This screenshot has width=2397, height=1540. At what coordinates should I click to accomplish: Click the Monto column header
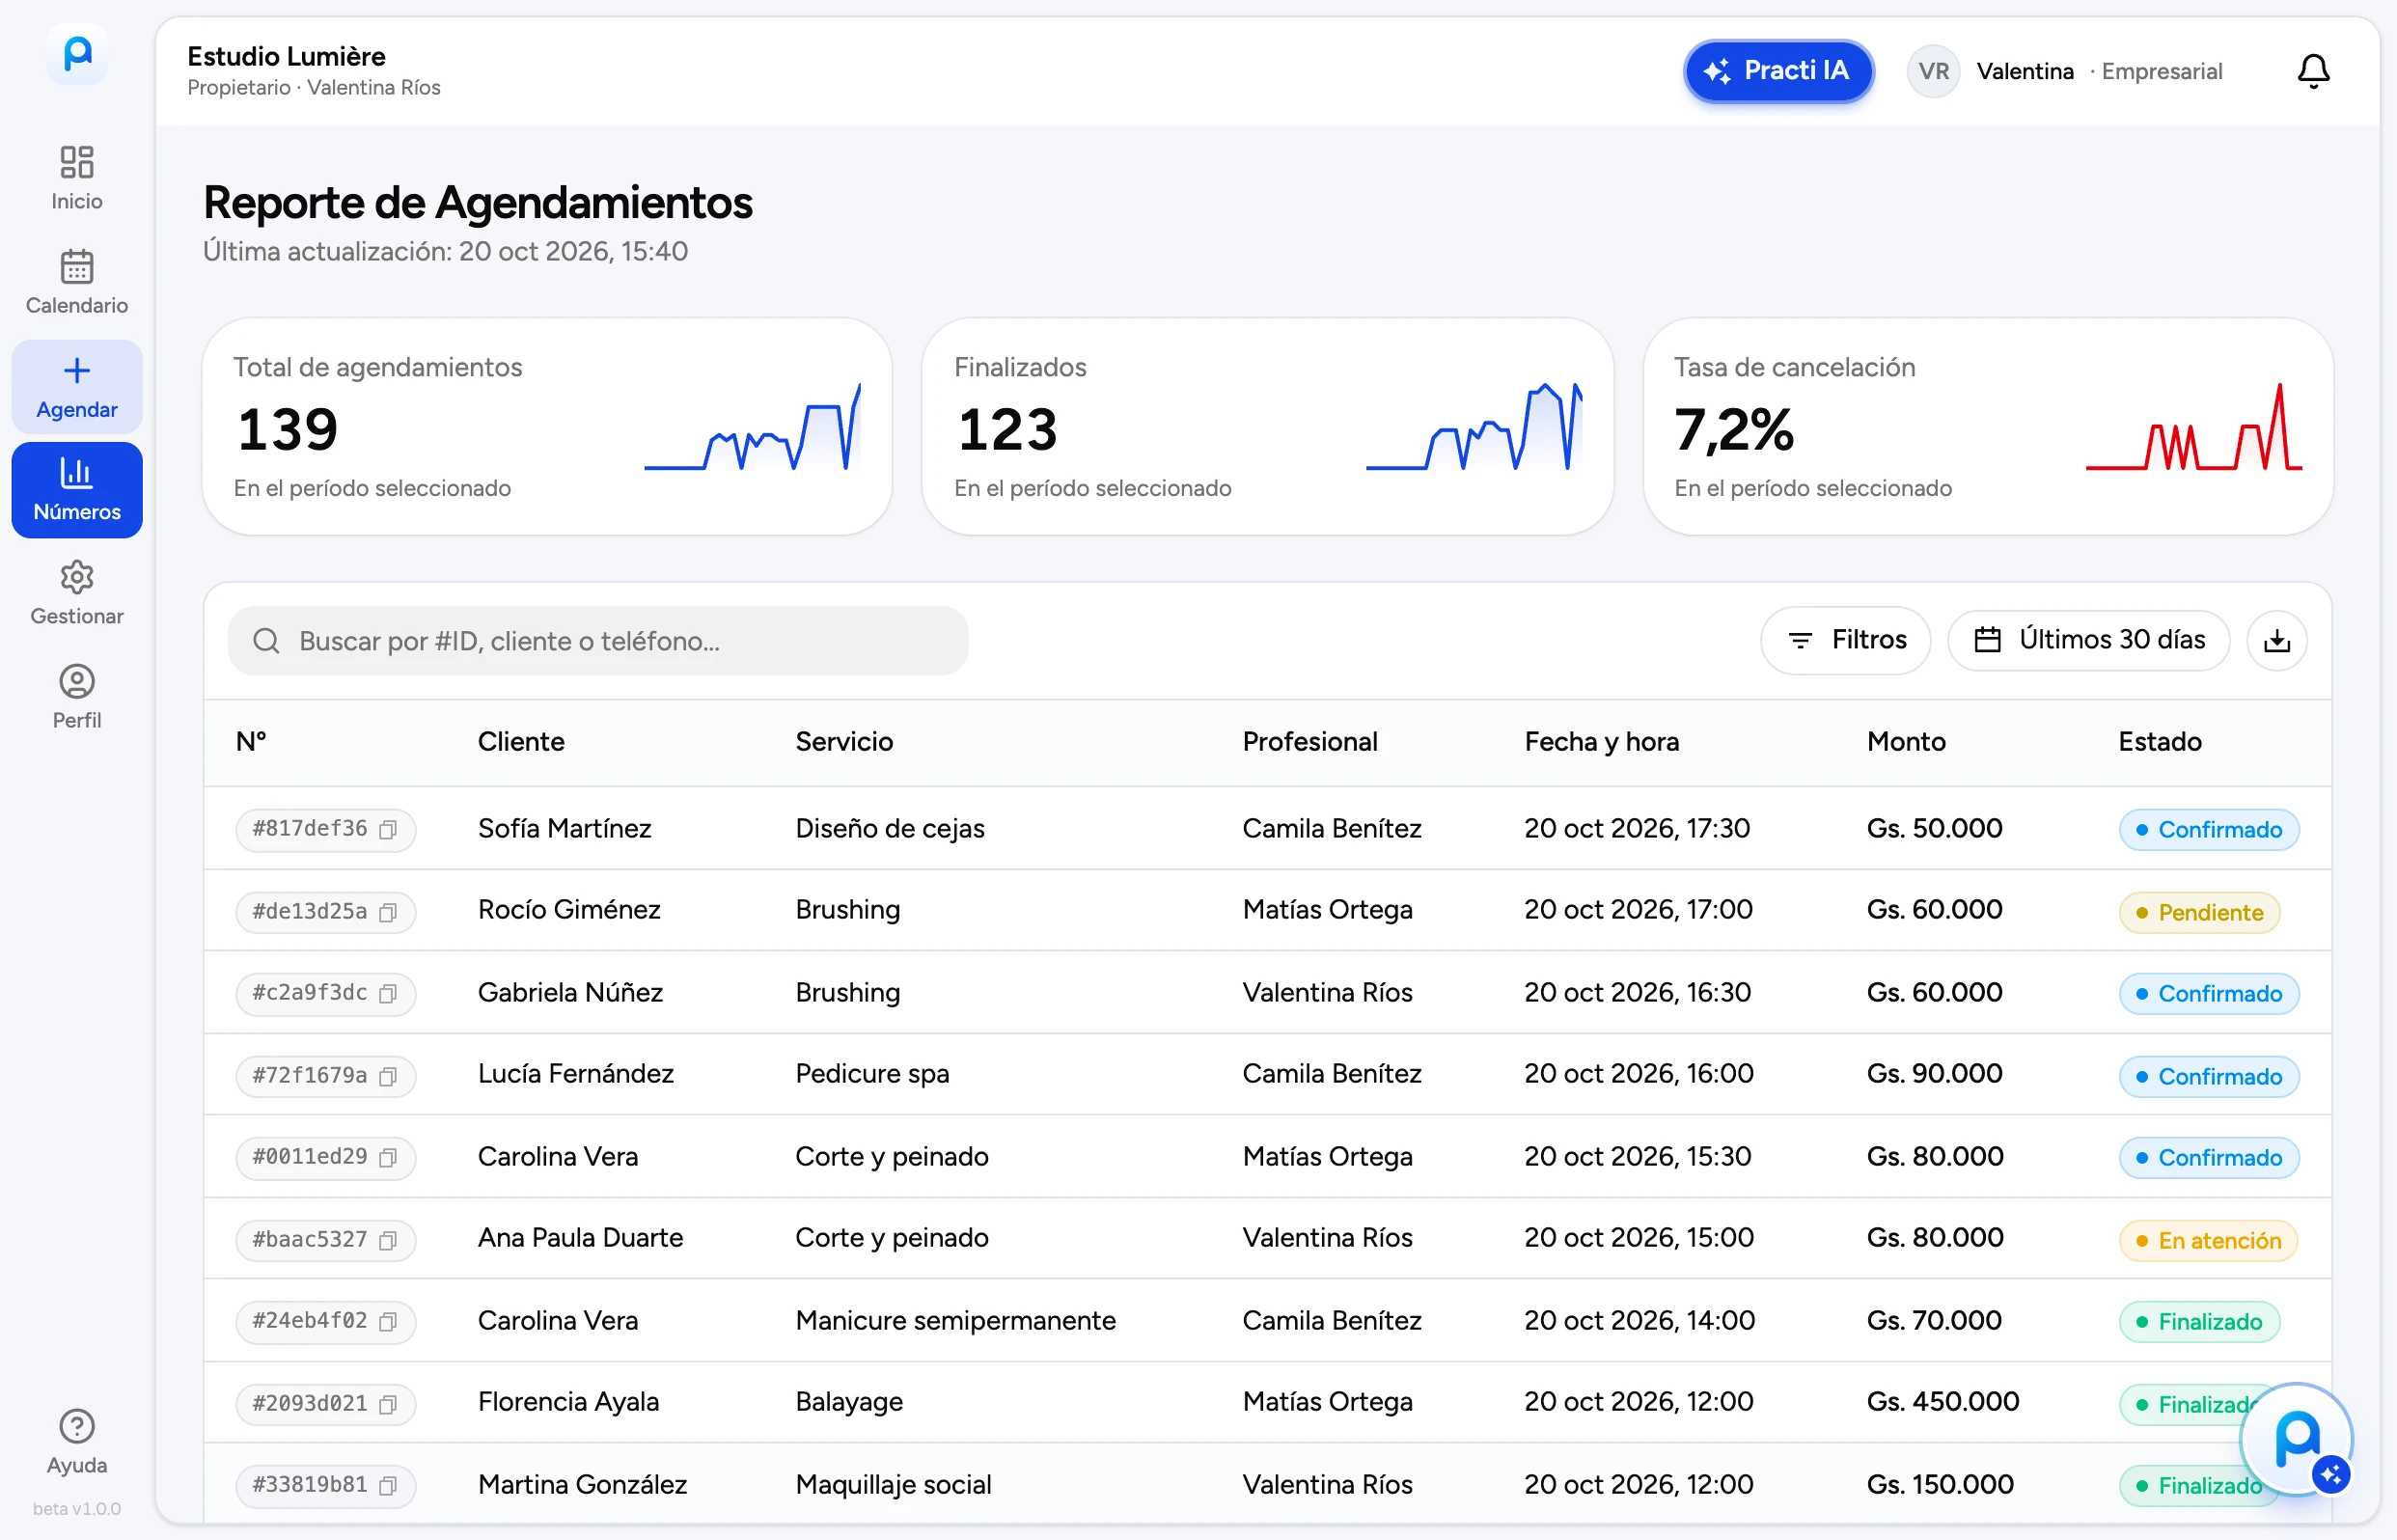(1906, 741)
